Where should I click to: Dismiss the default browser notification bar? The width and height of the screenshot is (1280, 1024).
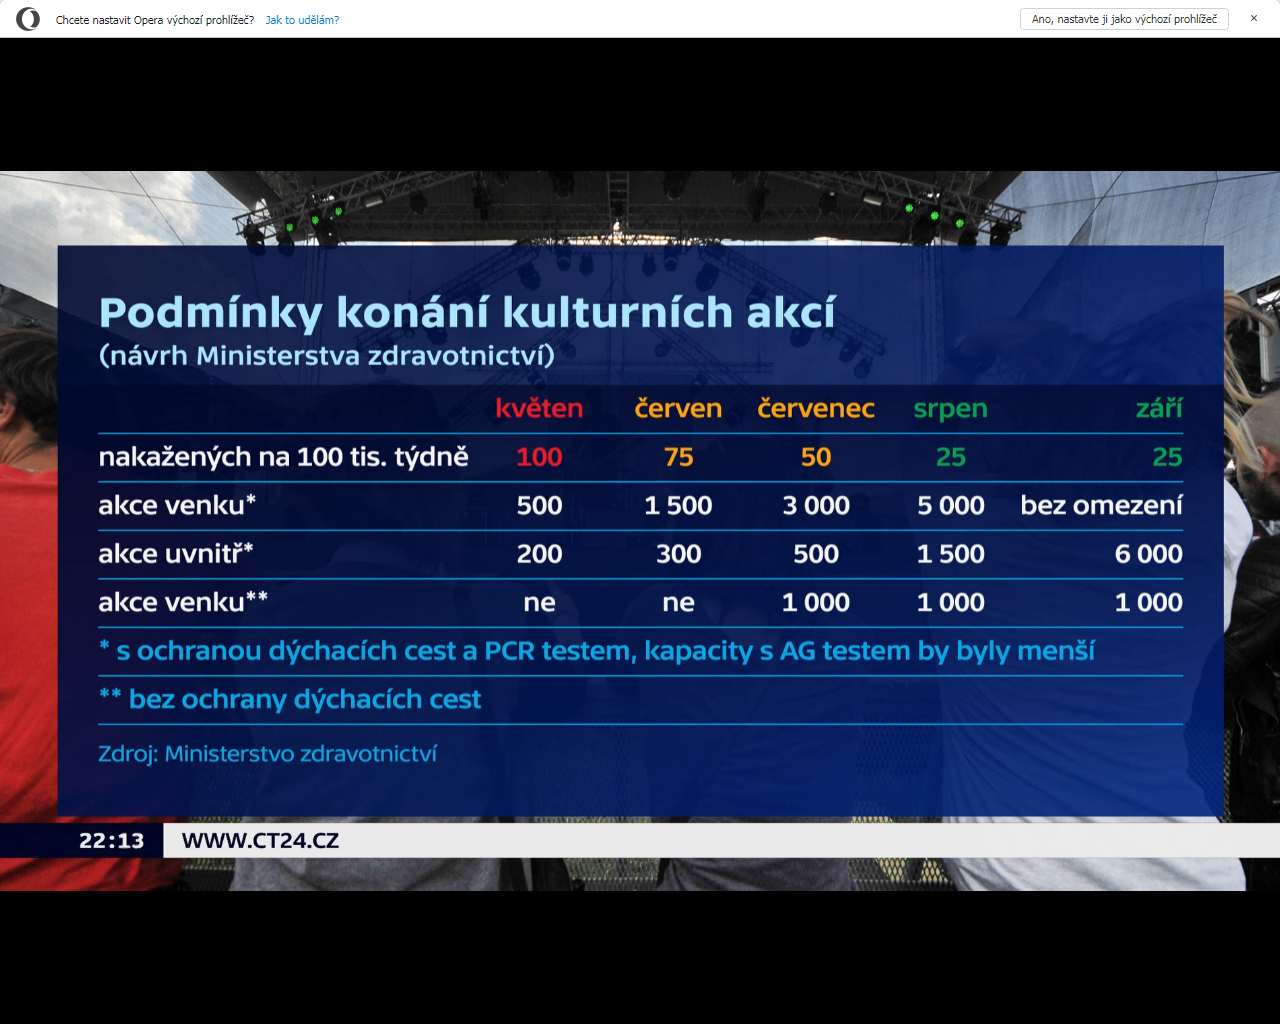tap(1254, 18)
